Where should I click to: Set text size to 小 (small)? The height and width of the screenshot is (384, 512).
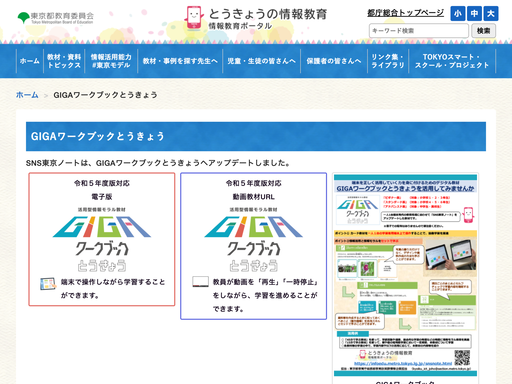(x=458, y=14)
